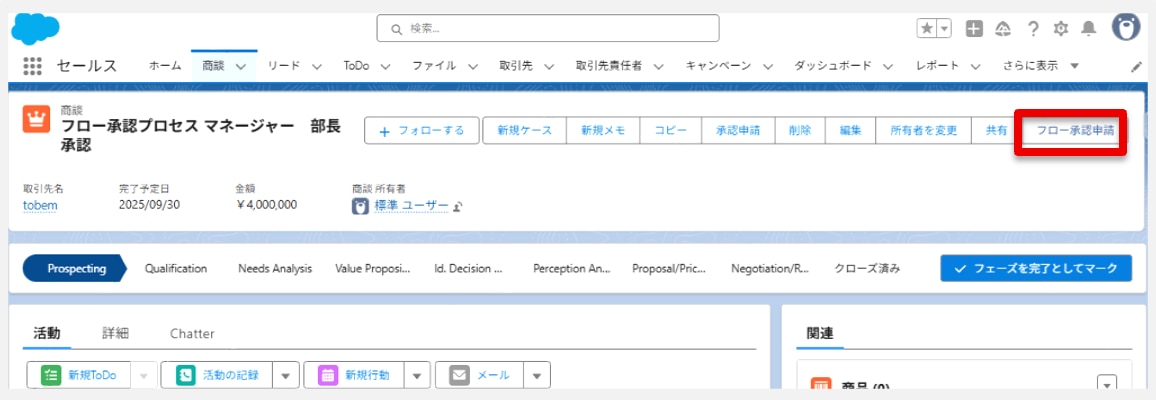
Task: Open the help question mark icon
Action: click(1033, 29)
